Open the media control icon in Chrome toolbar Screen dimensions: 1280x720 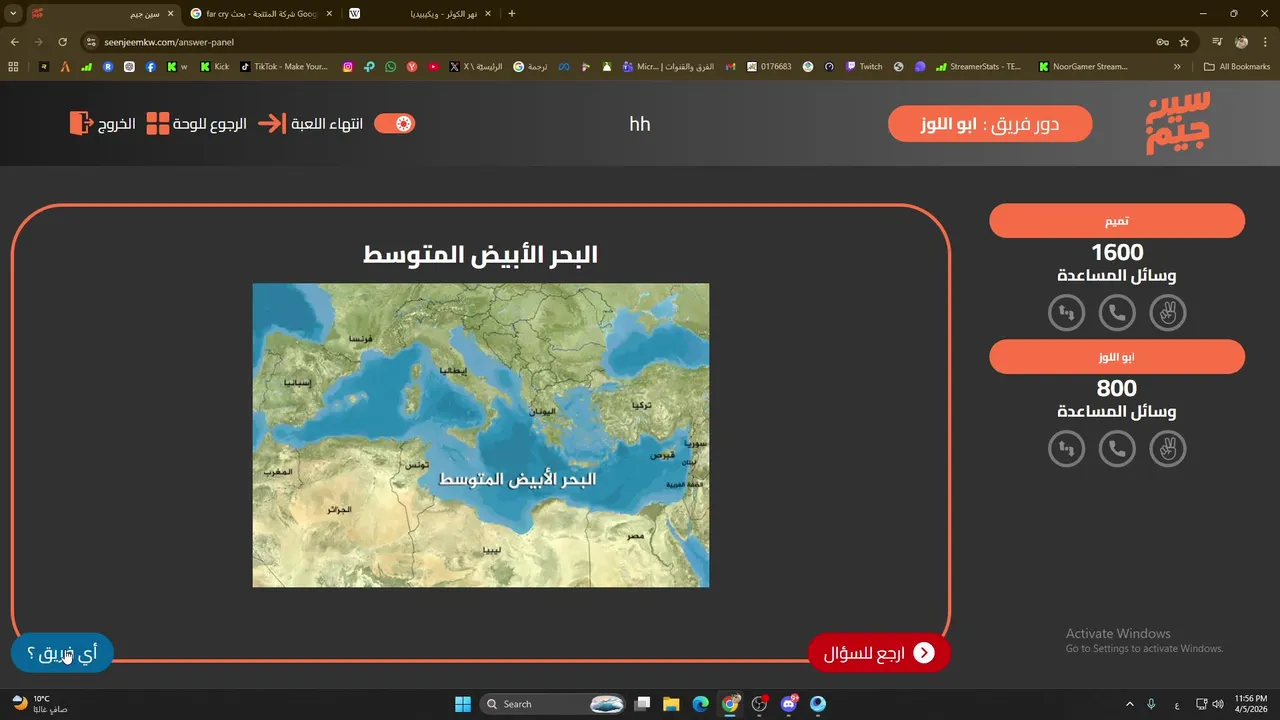click(1217, 42)
